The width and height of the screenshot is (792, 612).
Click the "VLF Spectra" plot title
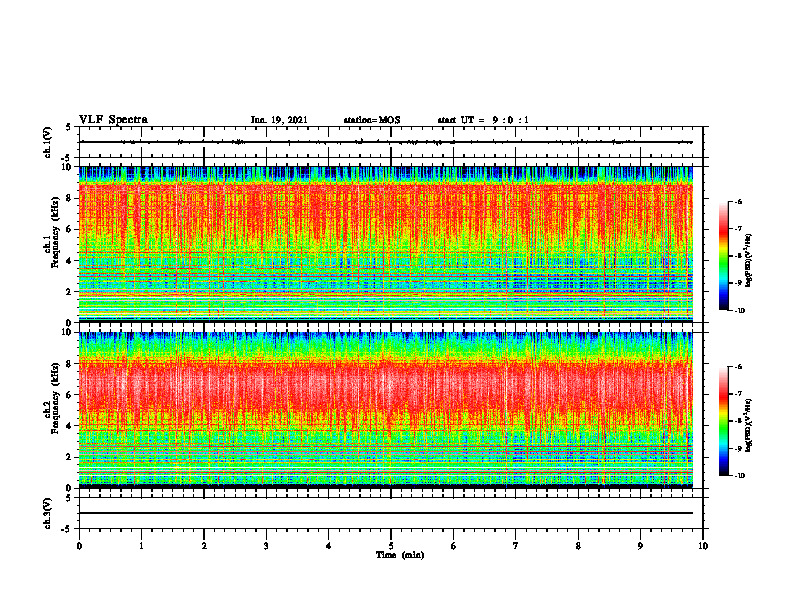(x=113, y=120)
